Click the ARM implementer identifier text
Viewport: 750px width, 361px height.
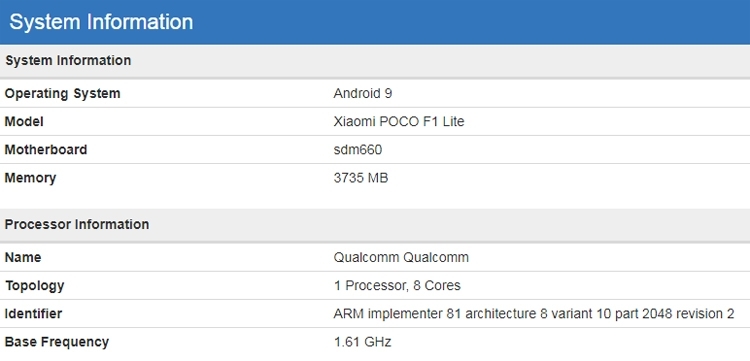click(x=534, y=314)
